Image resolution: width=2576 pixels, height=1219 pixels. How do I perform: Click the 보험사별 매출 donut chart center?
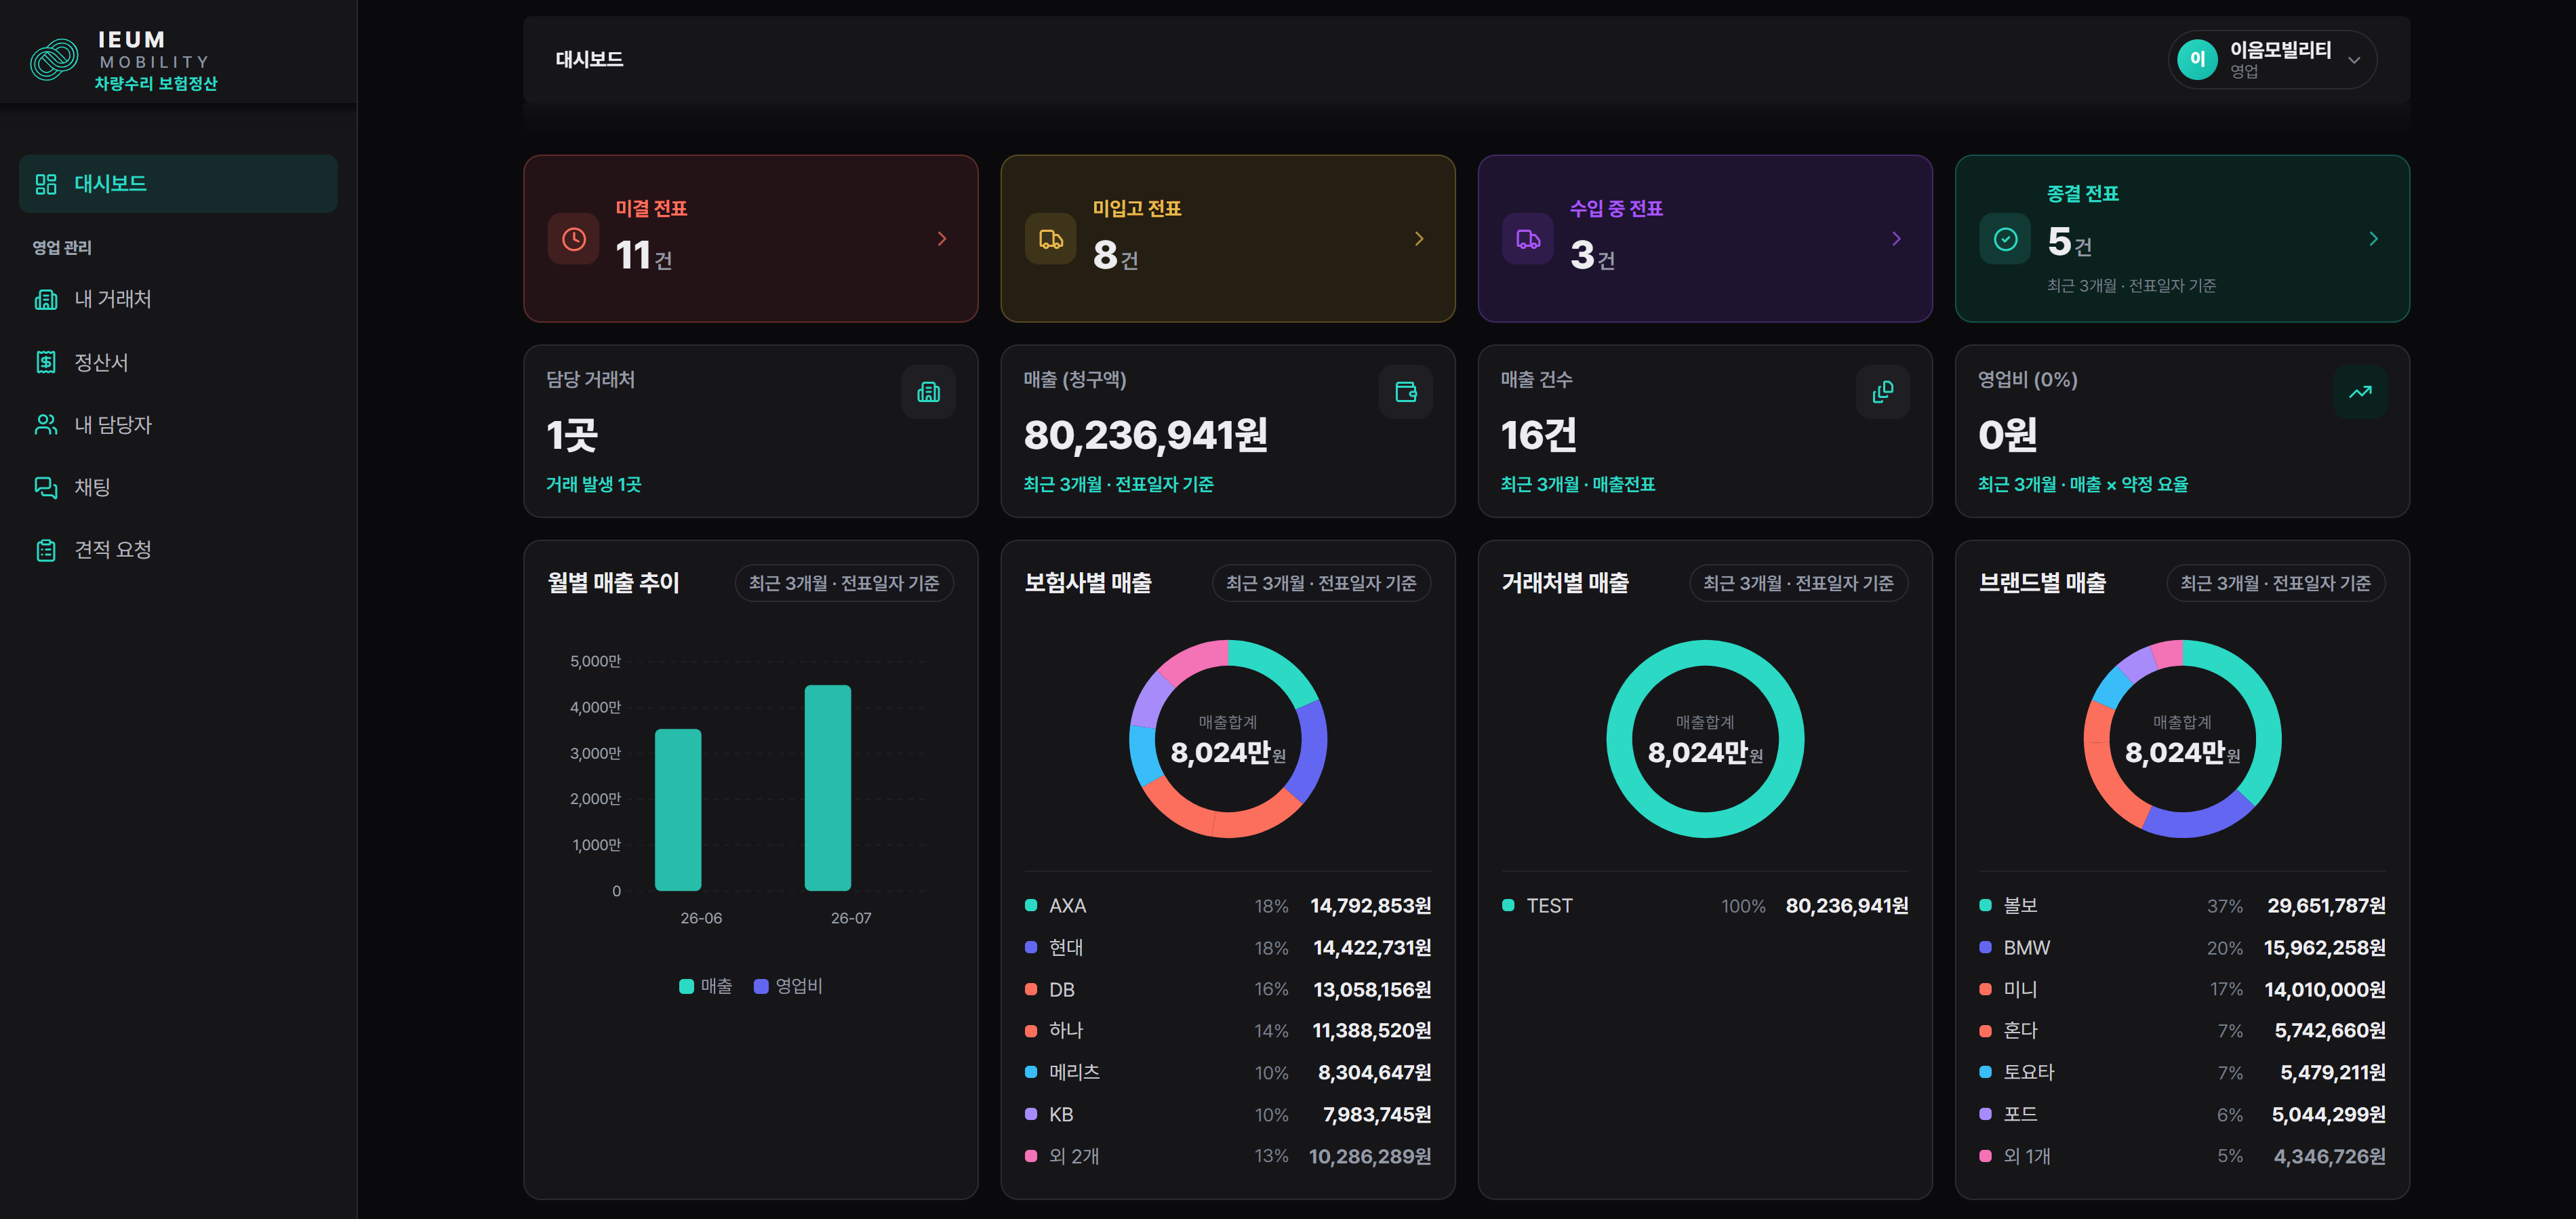[1228, 739]
